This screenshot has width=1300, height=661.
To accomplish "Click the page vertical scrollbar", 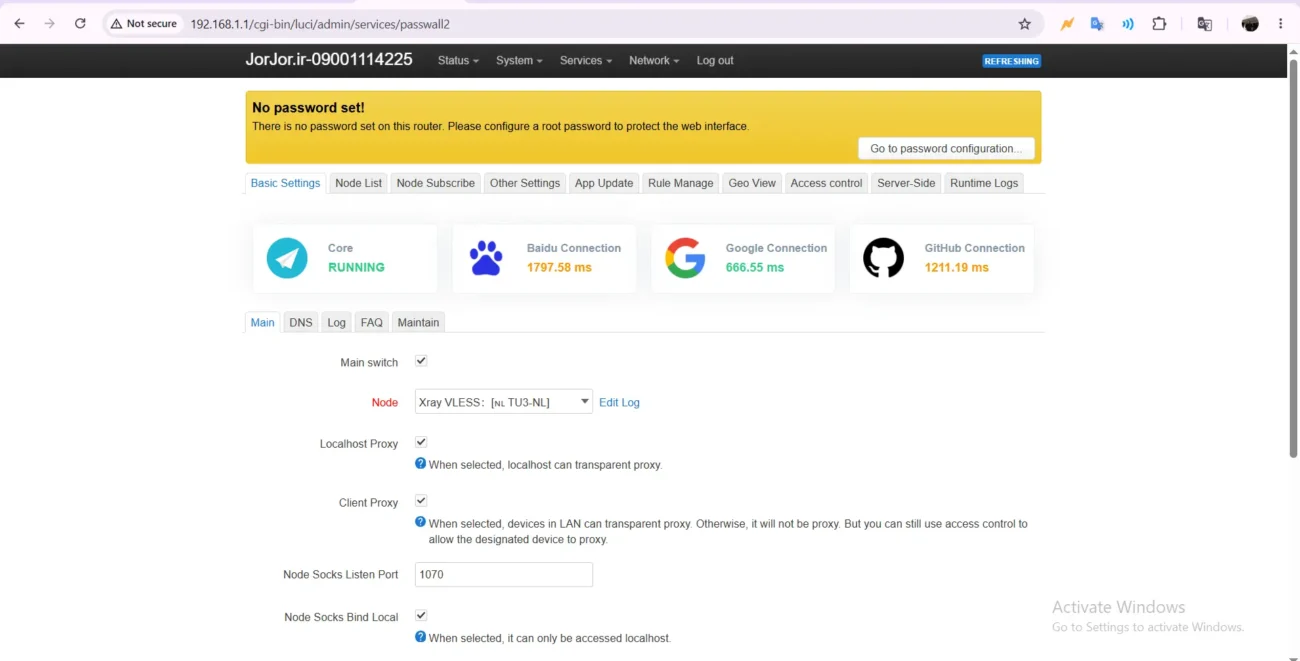I will 1292,256.
